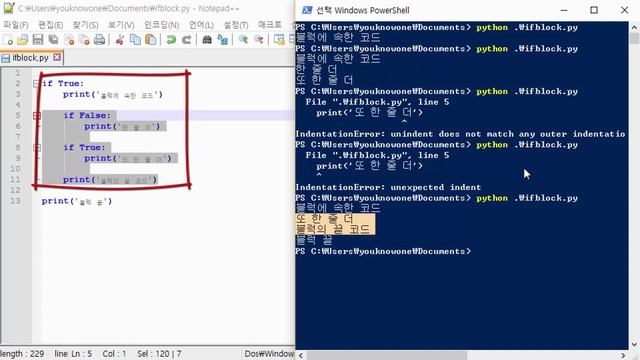Collapse the fold marker at line 2
Image resolution: width=640 pixels, height=360 pixels.
[36, 84]
